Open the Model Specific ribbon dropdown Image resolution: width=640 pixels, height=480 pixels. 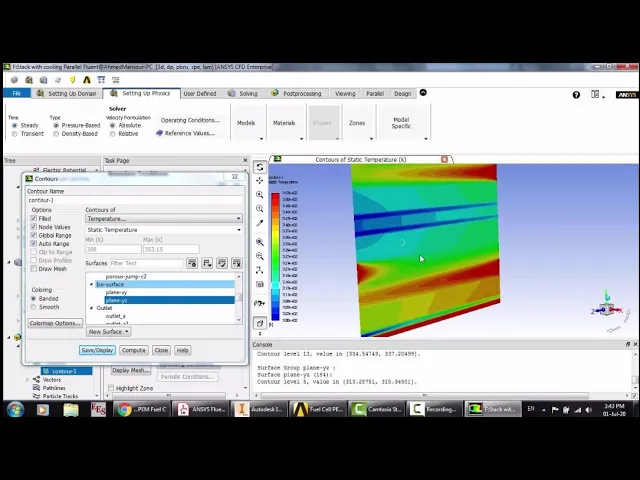point(404,123)
